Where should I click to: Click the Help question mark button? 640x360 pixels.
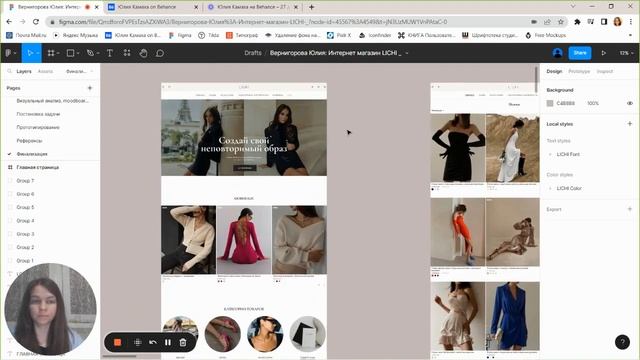[622, 342]
